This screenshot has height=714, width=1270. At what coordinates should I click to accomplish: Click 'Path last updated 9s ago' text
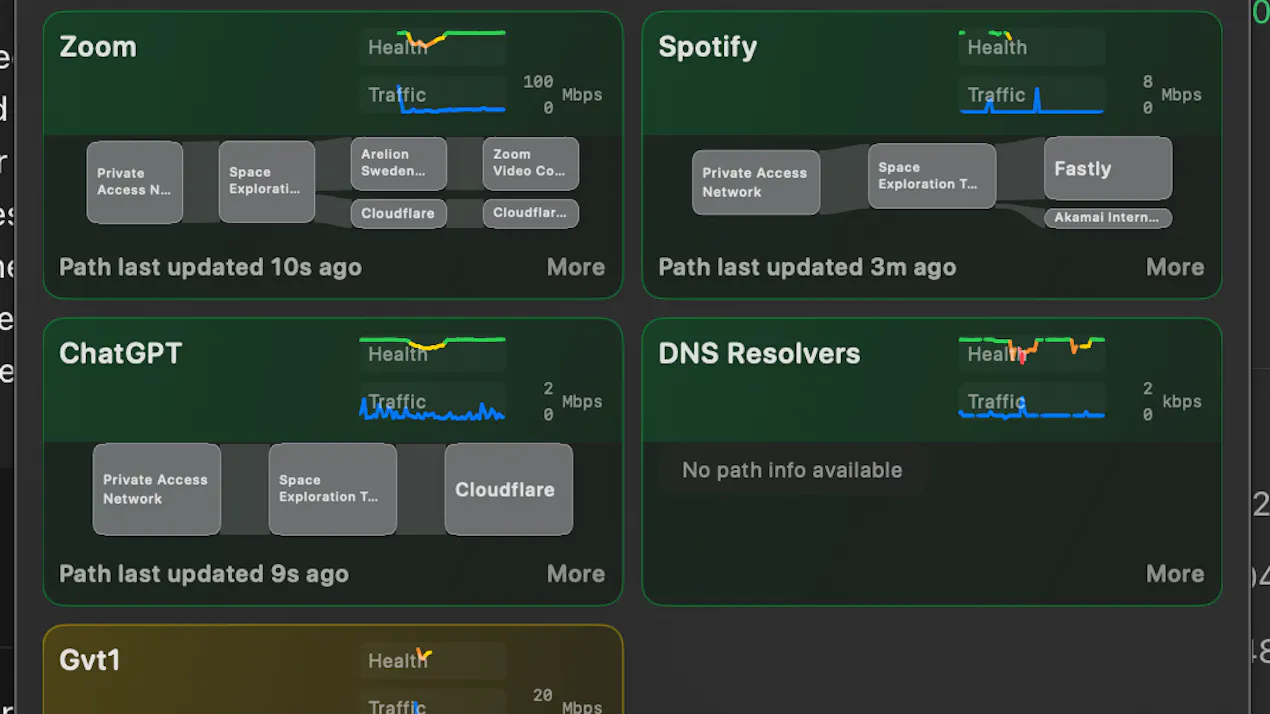coord(204,574)
